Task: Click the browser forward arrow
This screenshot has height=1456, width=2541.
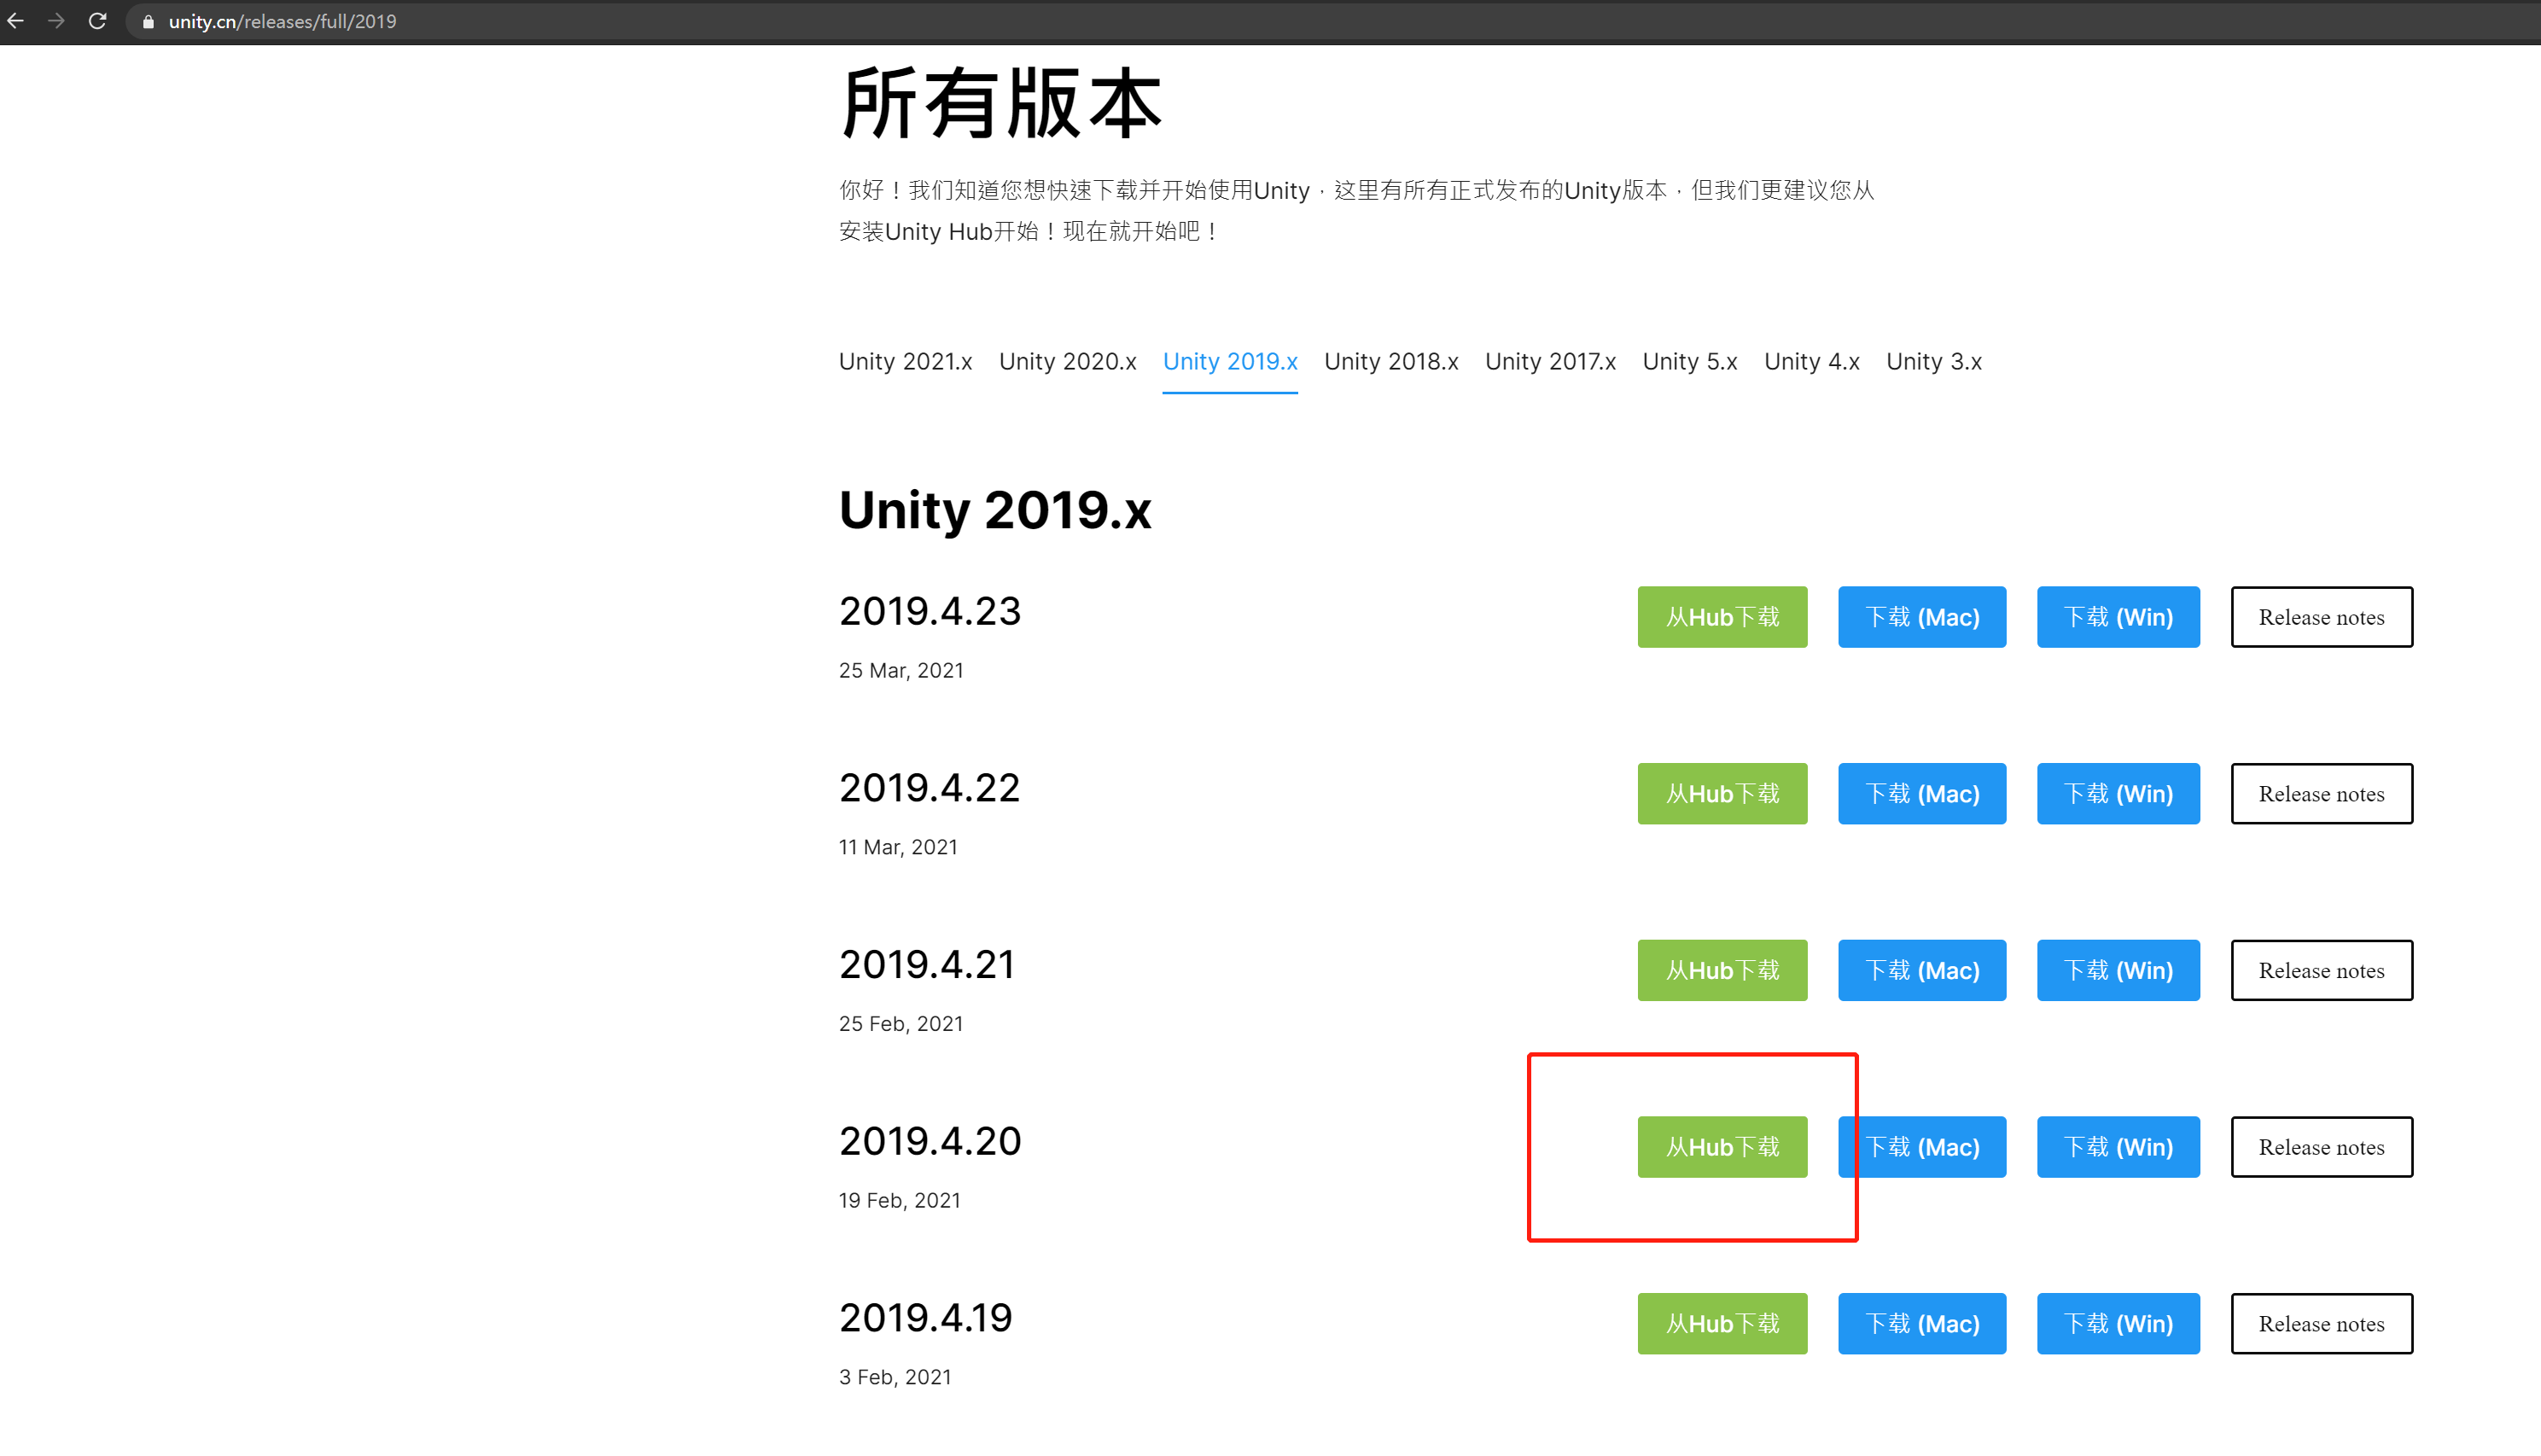Action: coord(56,21)
